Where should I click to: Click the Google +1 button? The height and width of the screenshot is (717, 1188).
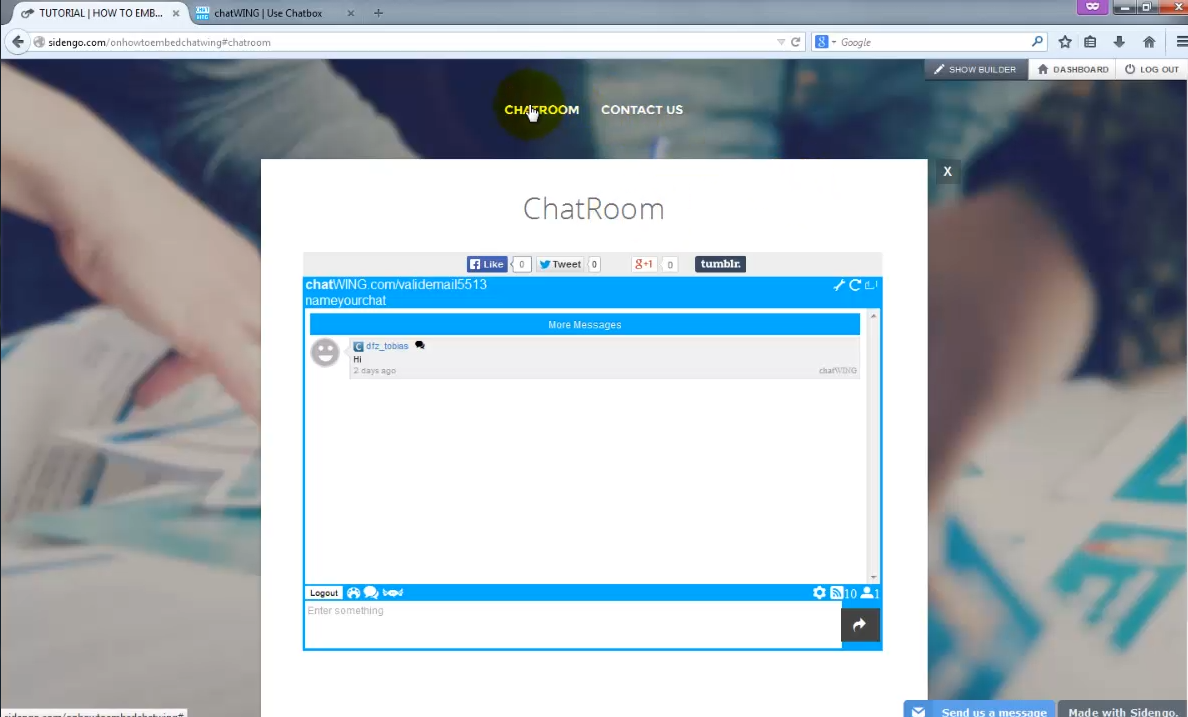(644, 264)
